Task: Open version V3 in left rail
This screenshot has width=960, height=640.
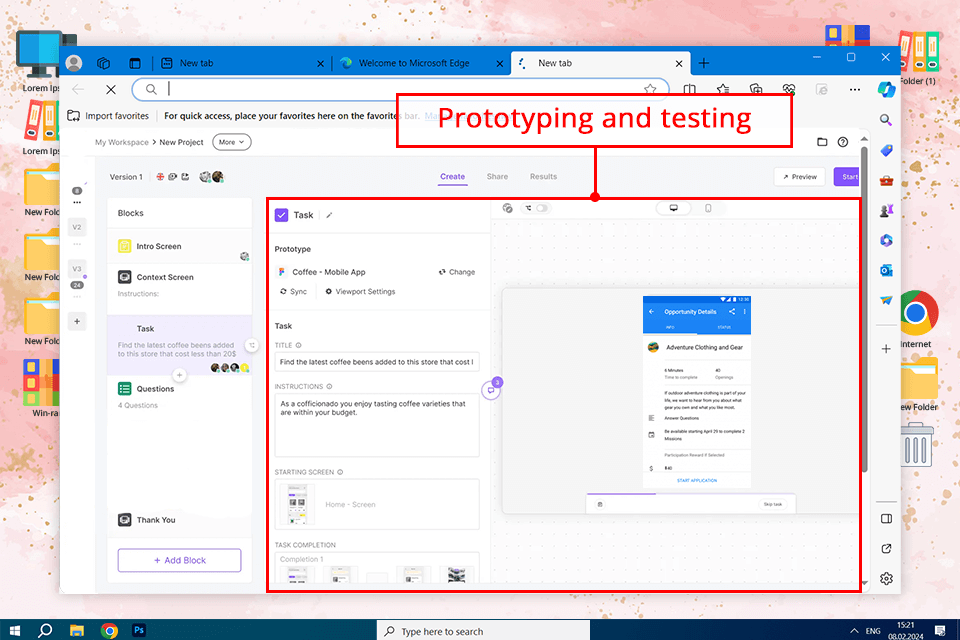Action: pos(77,269)
